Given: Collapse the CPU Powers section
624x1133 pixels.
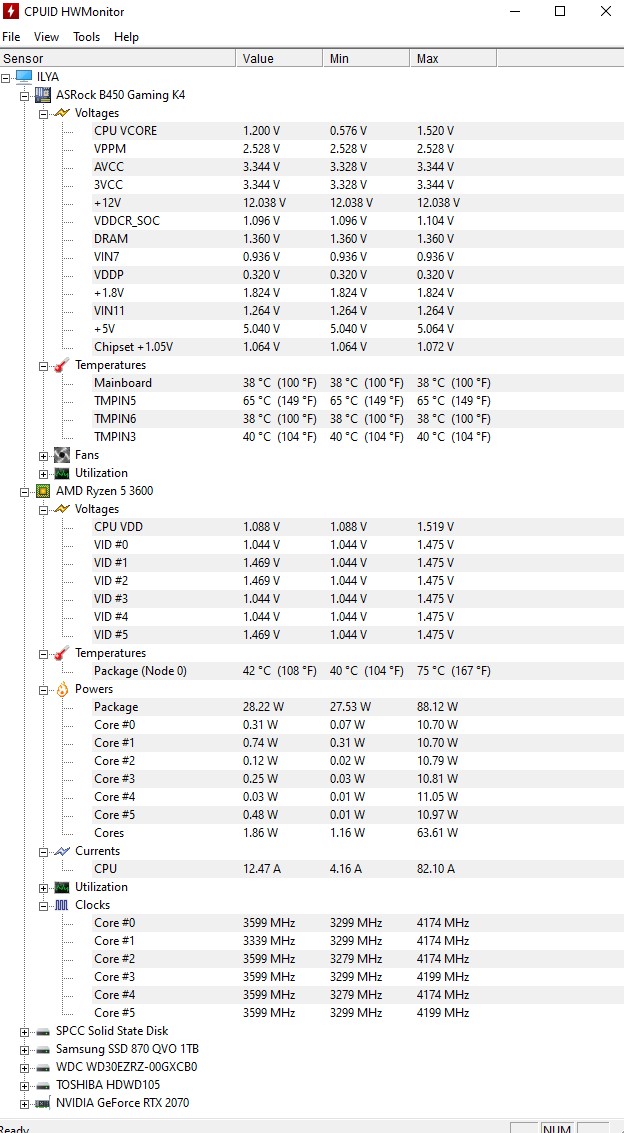Looking at the screenshot, I should pos(44,690).
